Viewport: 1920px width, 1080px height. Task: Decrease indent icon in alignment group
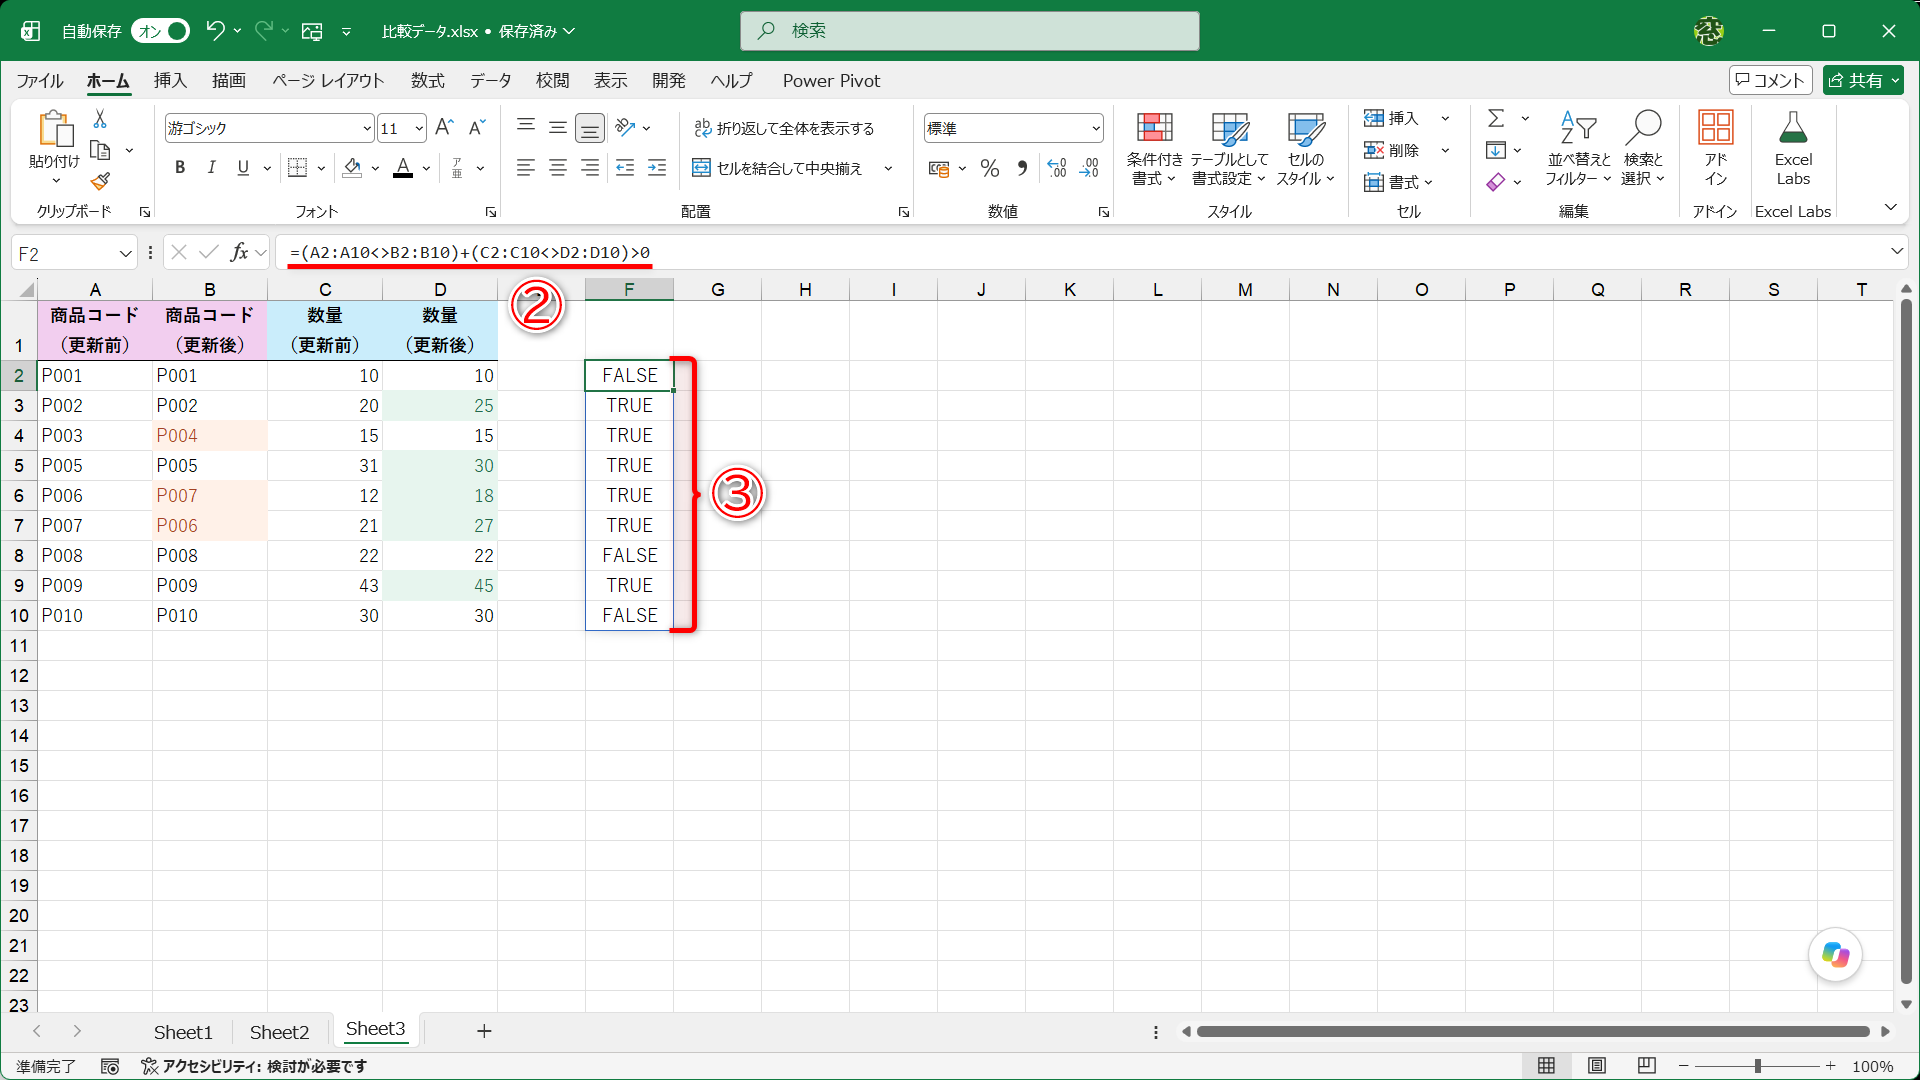pos(625,168)
